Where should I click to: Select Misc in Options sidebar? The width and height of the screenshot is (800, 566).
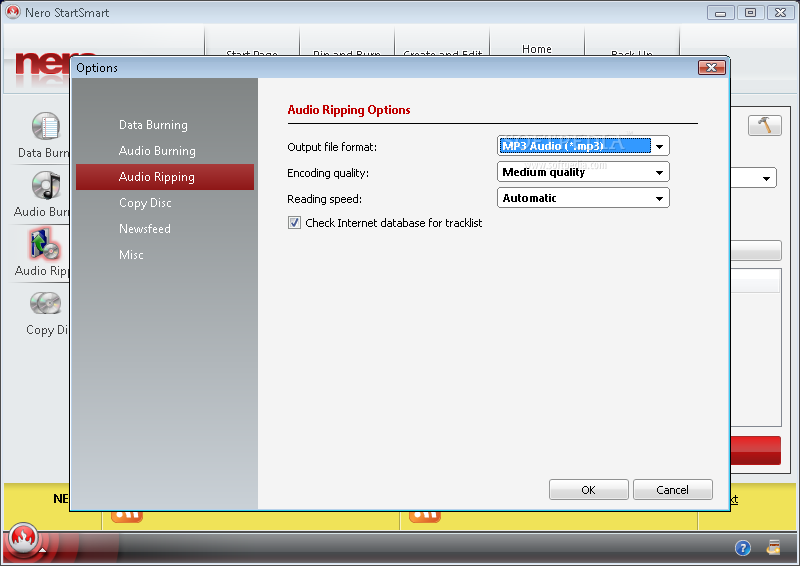click(x=131, y=255)
